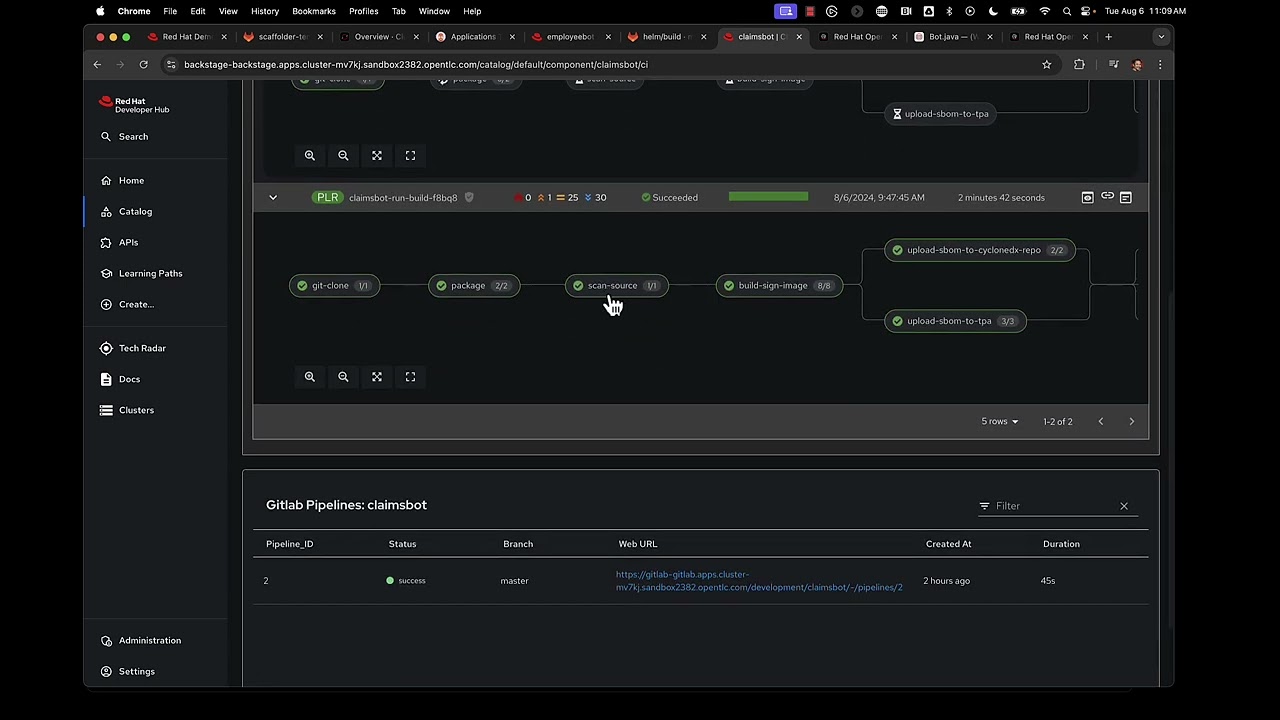The height and width of the screenshot is (720, 1280).
Task: Select the package task node
Action: click(474, 286)
